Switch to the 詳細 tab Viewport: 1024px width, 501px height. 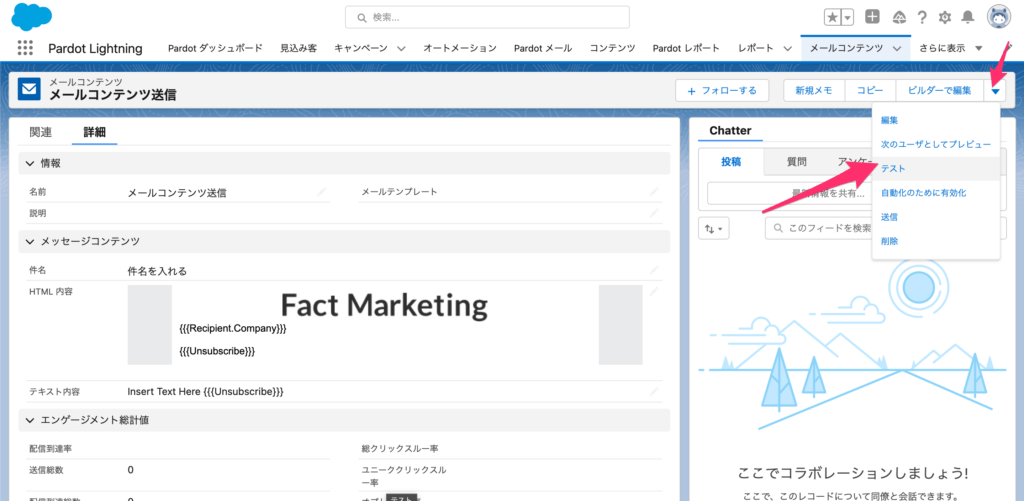pyautogui.click(x=95, y=131)
